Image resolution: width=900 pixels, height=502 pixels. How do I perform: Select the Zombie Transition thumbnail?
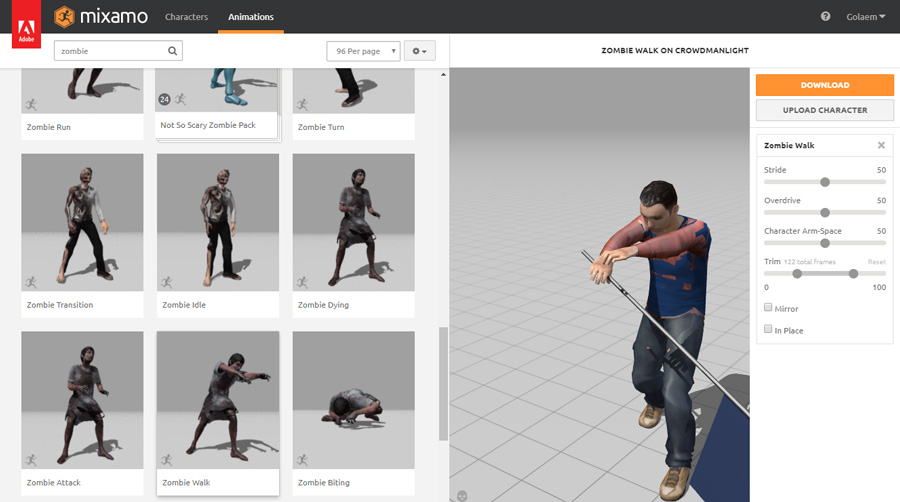pyautogui.click(x=82, y=222)
